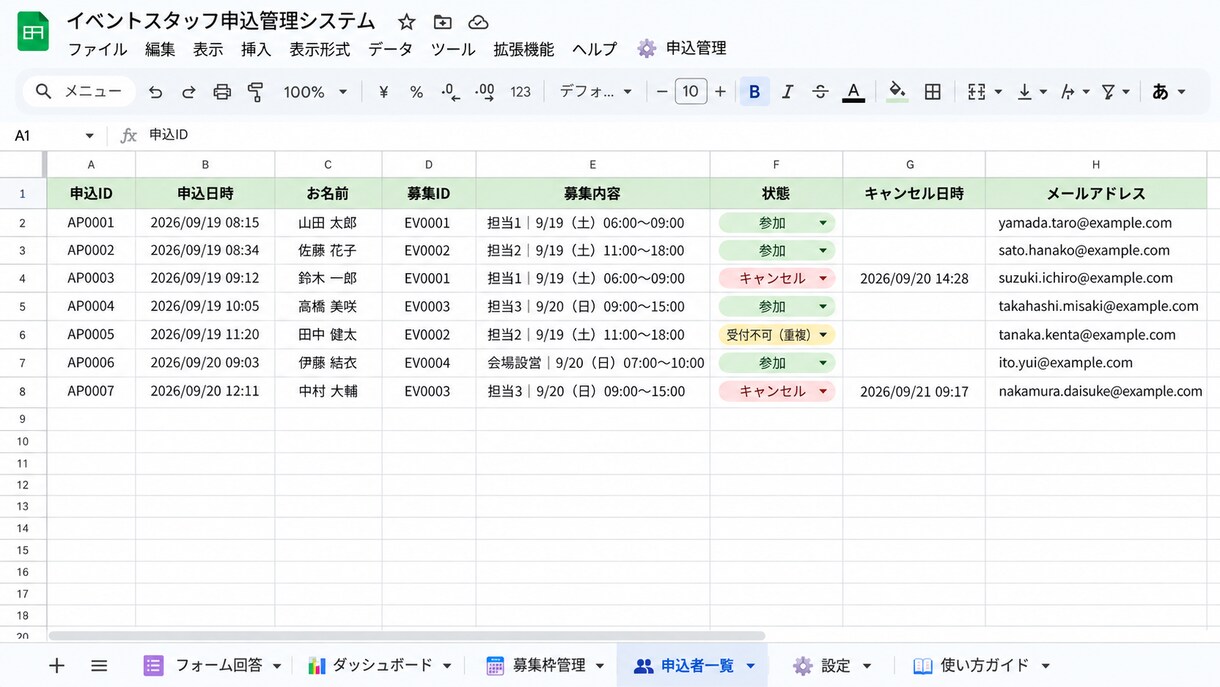Image resolution: width=1220 pixels, height=687 pixels.
Task: Open vertical align options
Action: tap(1032, 92)
